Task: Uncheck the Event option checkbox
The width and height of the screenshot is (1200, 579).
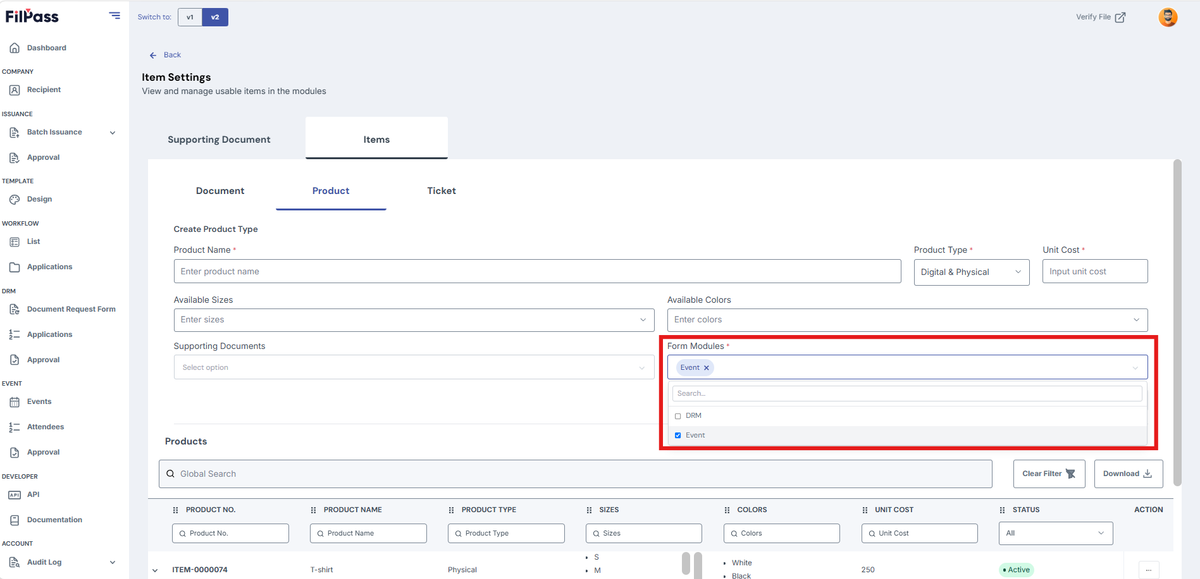Action: (x=678, y=436)
